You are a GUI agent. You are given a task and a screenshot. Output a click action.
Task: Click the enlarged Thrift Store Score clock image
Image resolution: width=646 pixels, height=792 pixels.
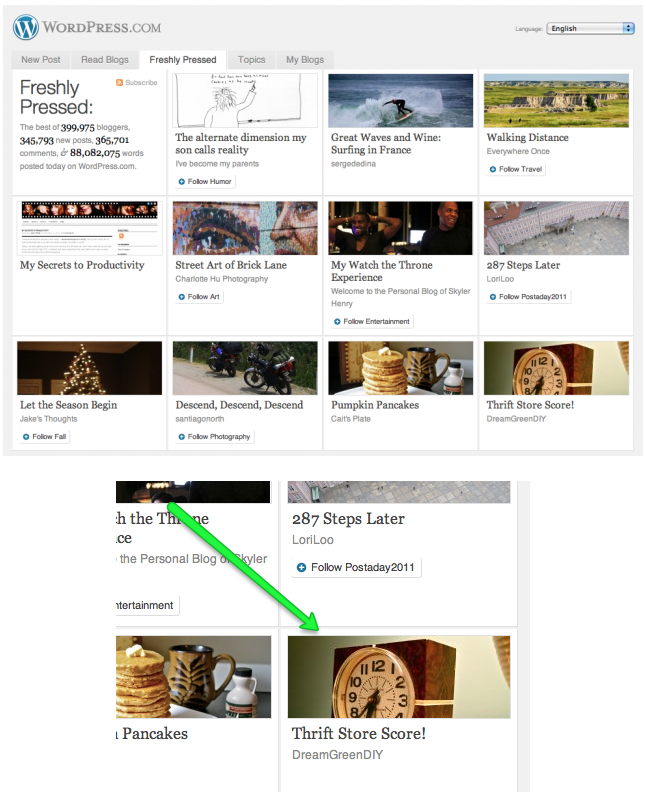coord(398,676)
